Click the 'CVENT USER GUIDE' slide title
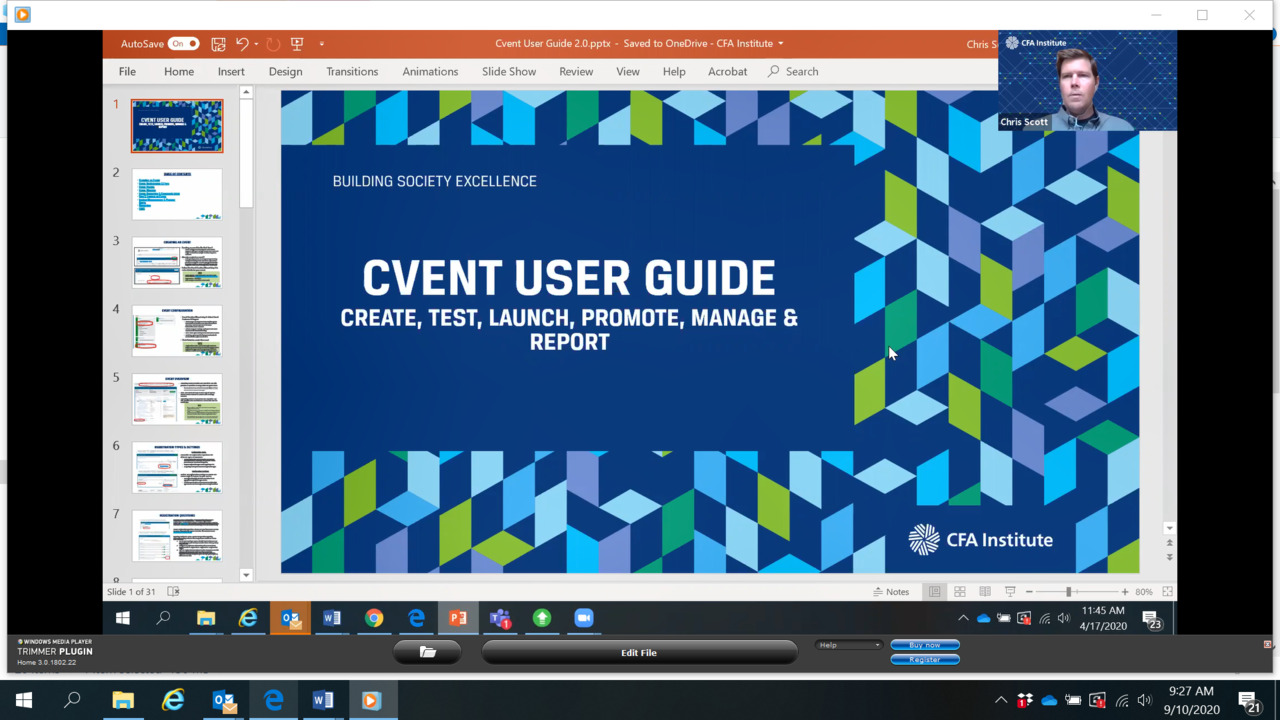 568,278
